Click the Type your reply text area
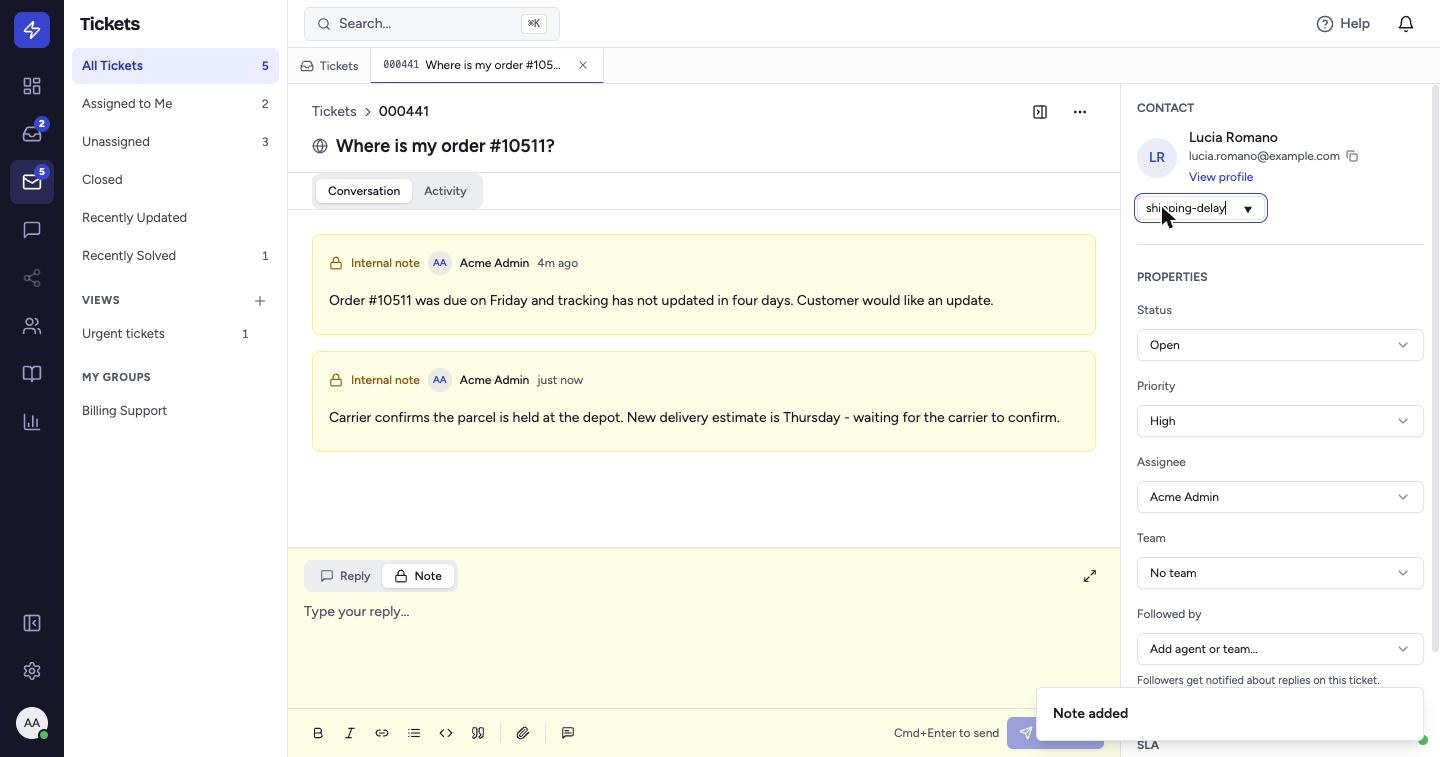The height and width of the screenshot is (757, 1440). tap(704, 650)
